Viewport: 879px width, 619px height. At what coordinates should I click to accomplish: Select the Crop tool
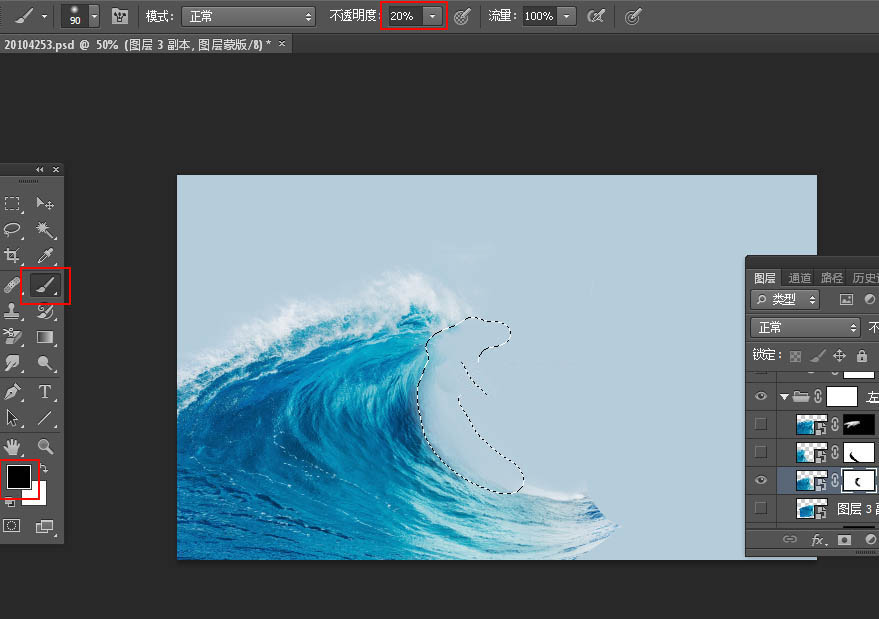tap(12, 256)
